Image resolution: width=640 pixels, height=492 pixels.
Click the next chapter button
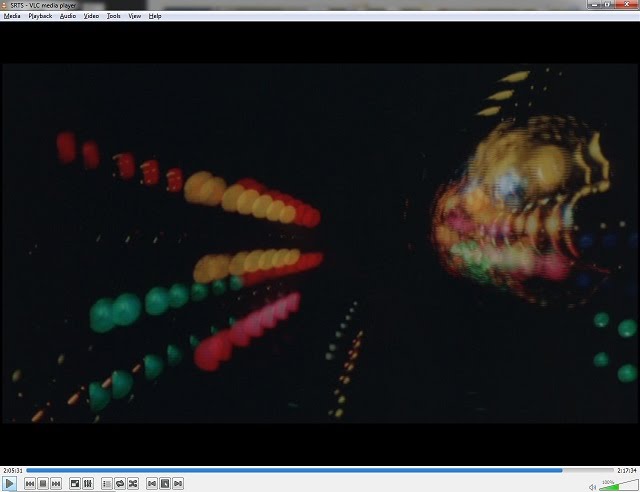click(x=178, y=484)
